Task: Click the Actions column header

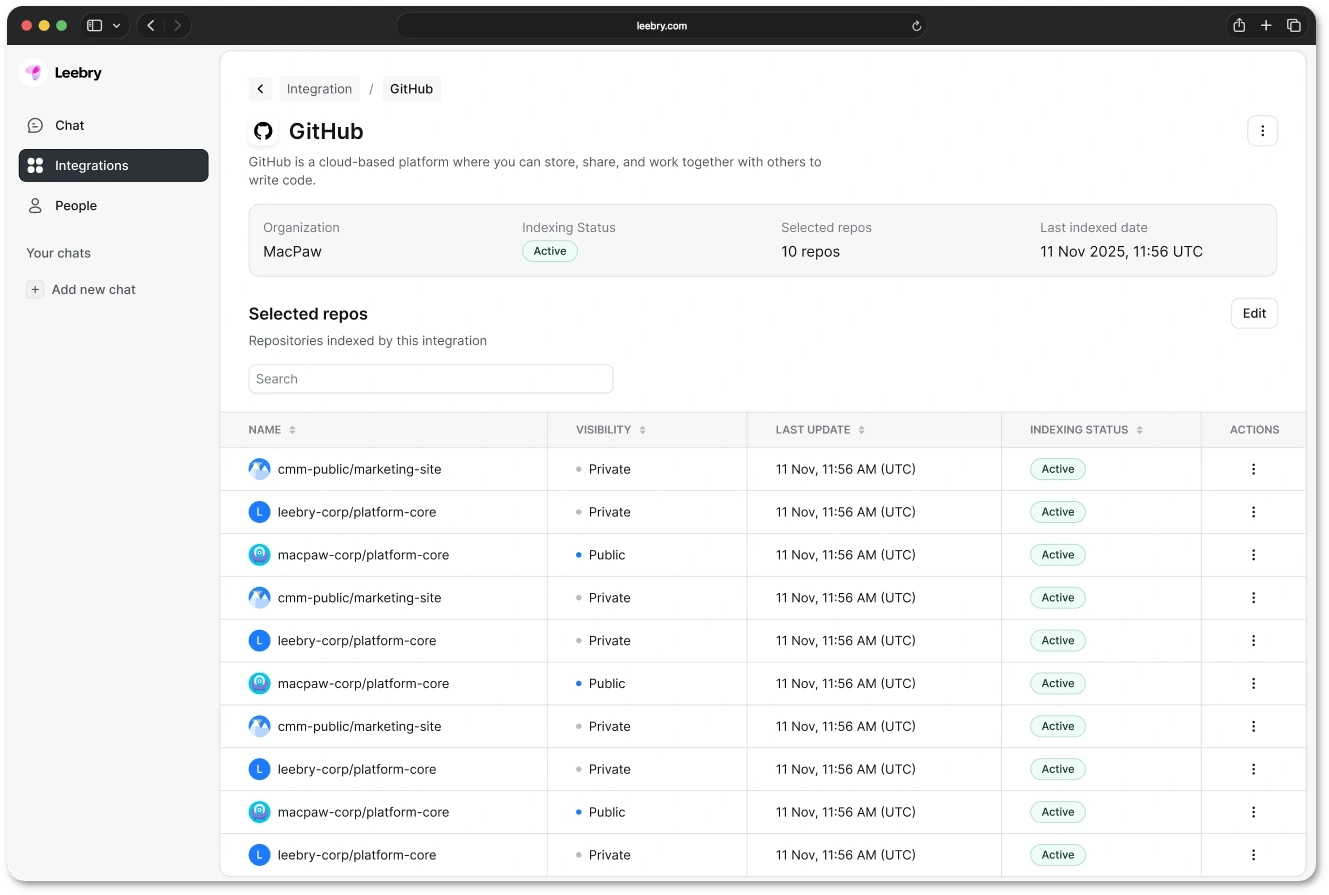Action: [x=1254, y=430]
